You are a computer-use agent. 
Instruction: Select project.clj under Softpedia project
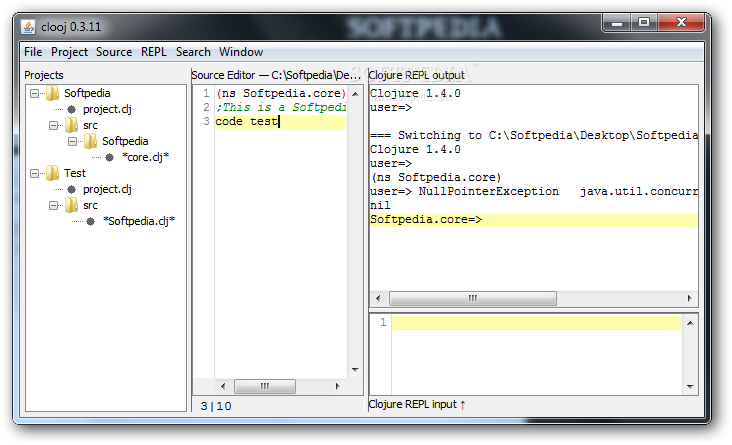107,109
